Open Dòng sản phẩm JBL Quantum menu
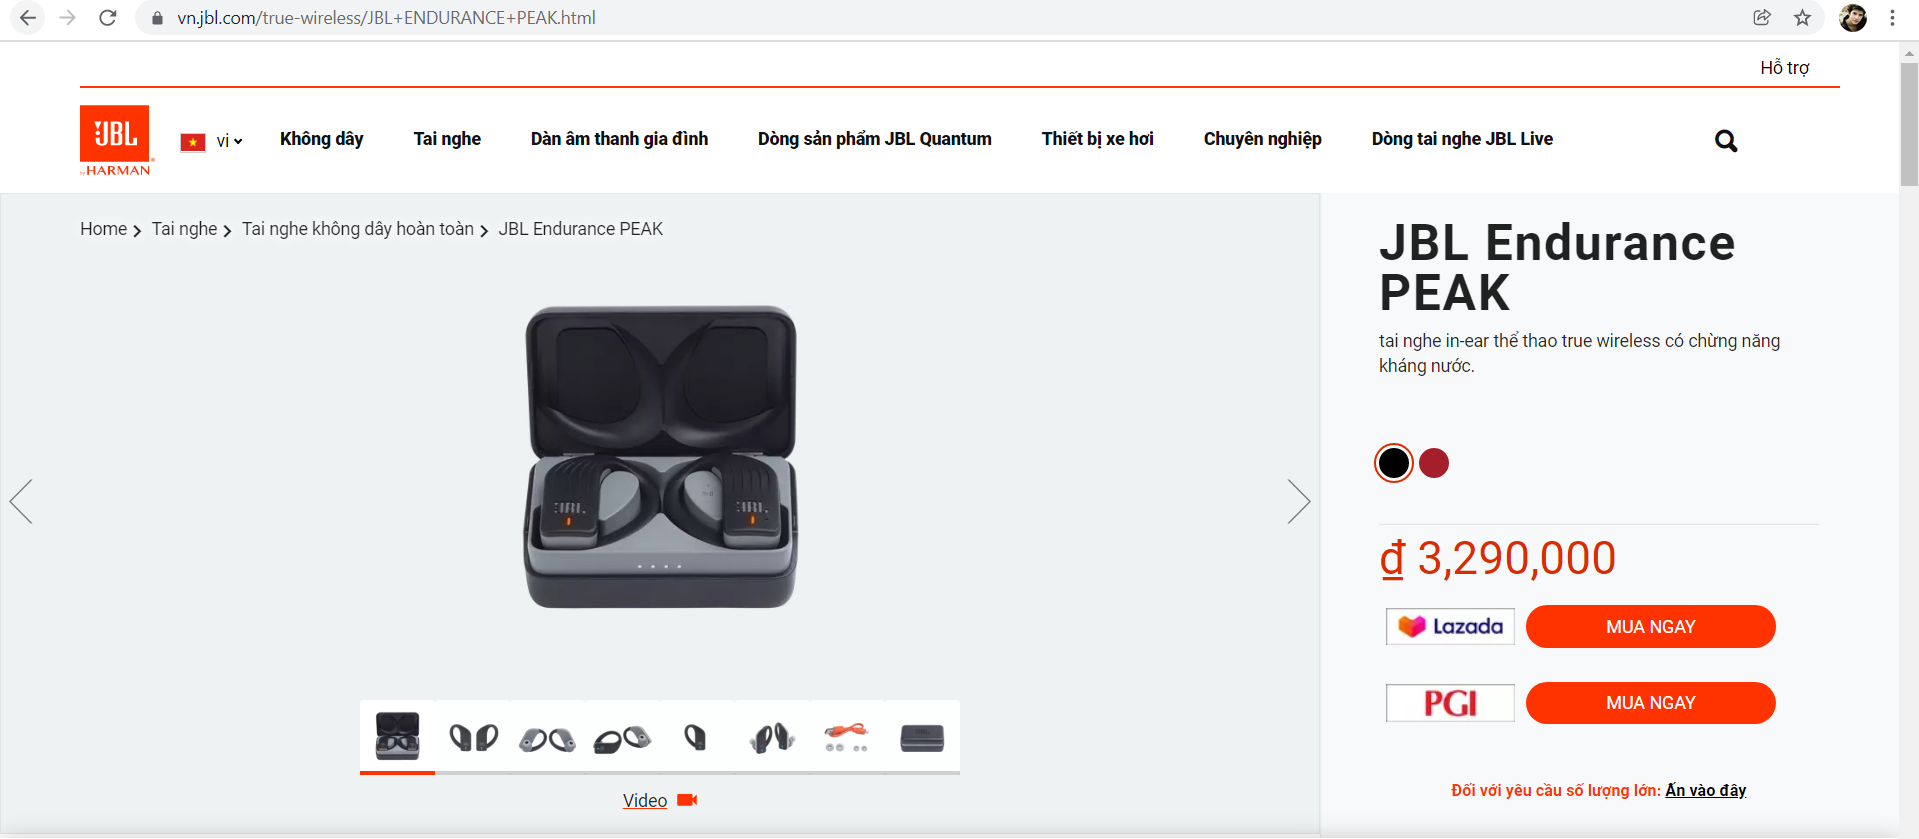The height and width of the screenshot is (839, 1919). point(874,139)
